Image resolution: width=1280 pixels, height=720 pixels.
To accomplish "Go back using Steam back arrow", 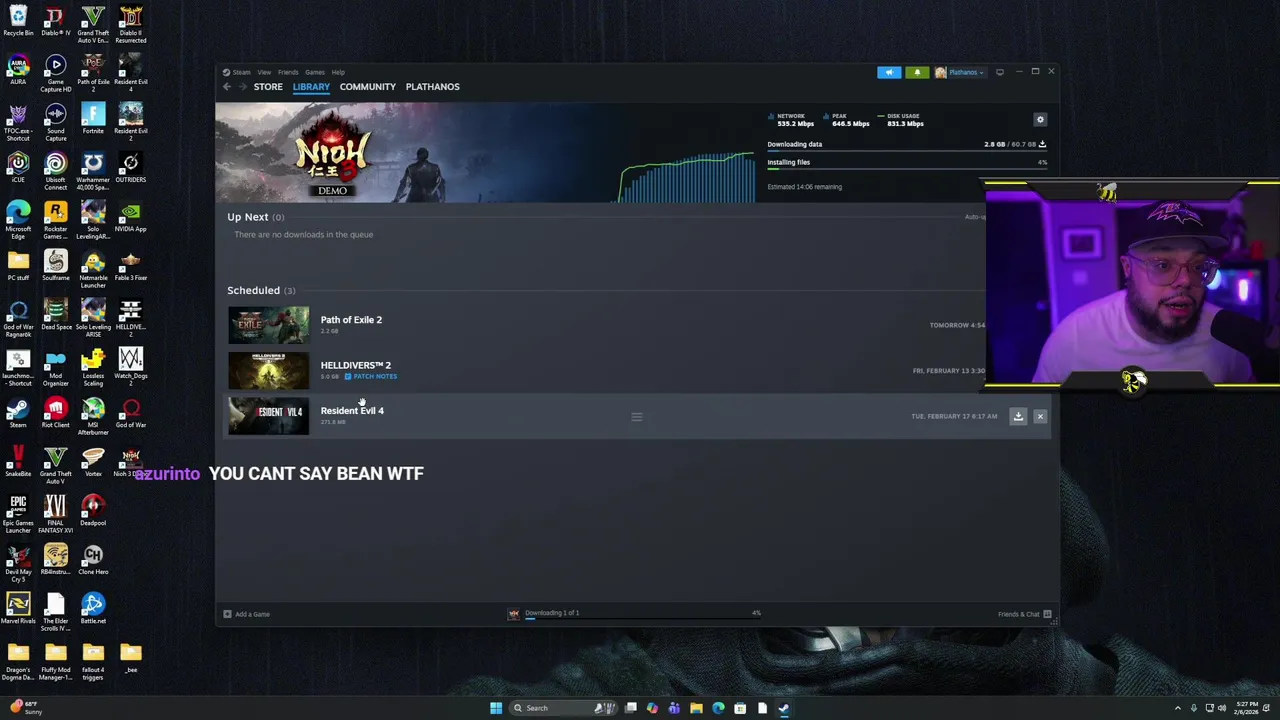I will pos(227,87).
